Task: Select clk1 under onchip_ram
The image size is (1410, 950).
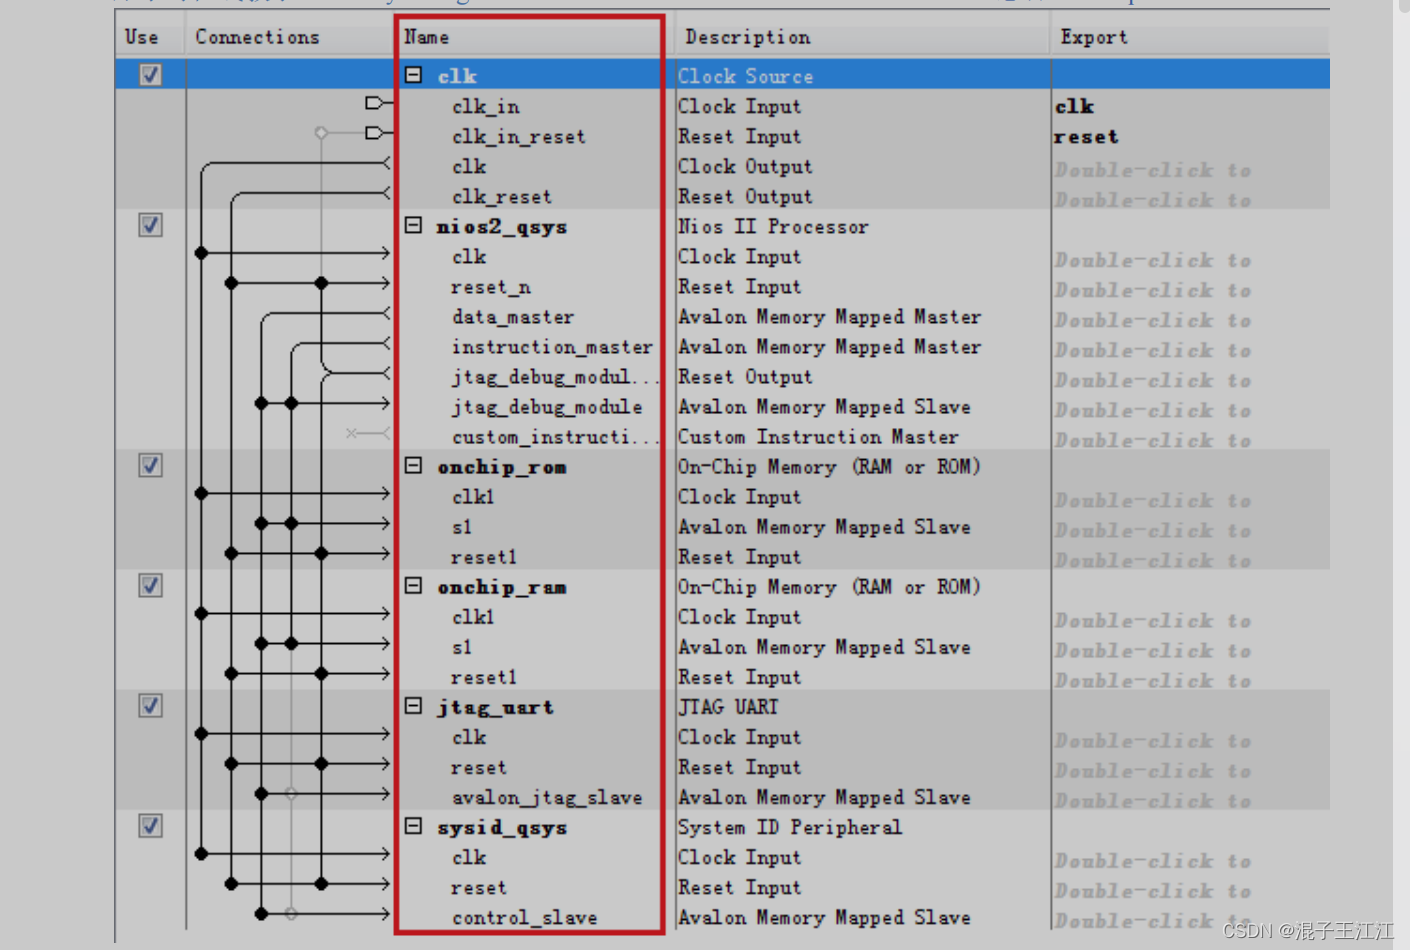Action: (473, 617)
